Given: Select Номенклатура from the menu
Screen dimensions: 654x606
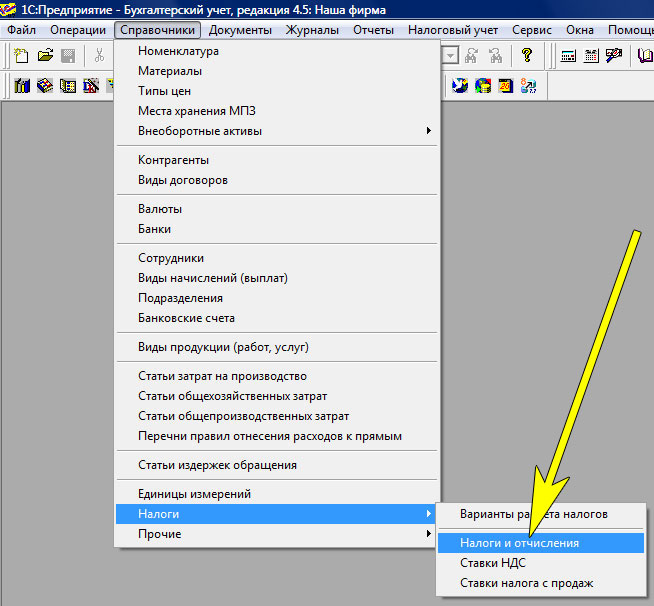Looking at the screenshot, I should pyautogui.click(x=277, y=51).
